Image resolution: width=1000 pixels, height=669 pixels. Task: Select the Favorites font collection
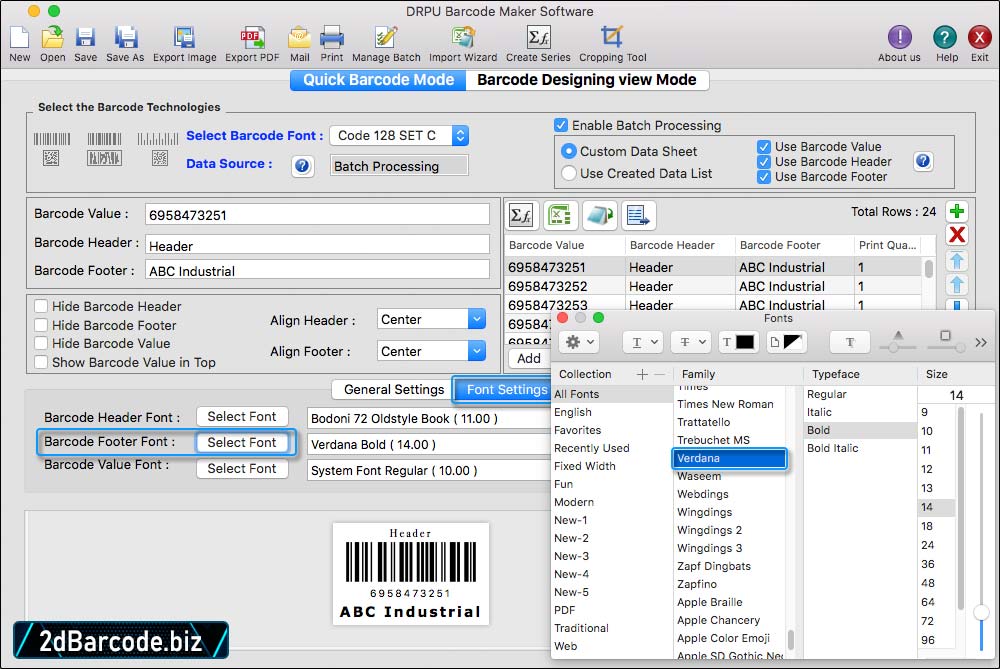(x=578, y=430)
